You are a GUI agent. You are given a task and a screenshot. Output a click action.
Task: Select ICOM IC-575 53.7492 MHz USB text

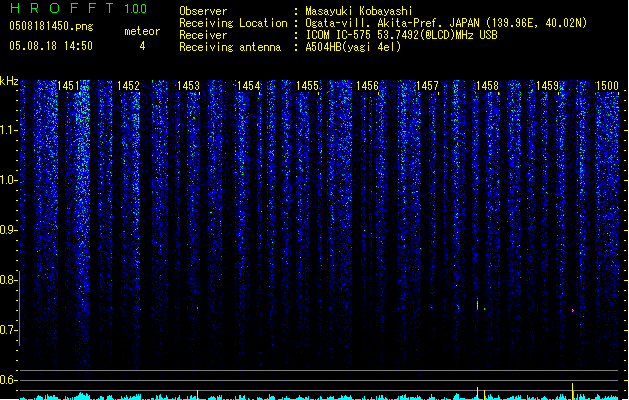point(401,35)
